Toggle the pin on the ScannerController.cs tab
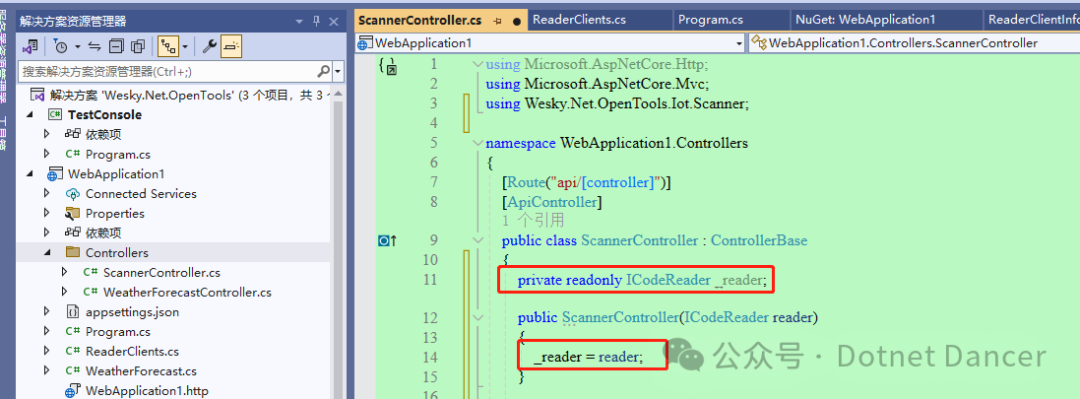 pyautogui.click(x=498, y=21)
